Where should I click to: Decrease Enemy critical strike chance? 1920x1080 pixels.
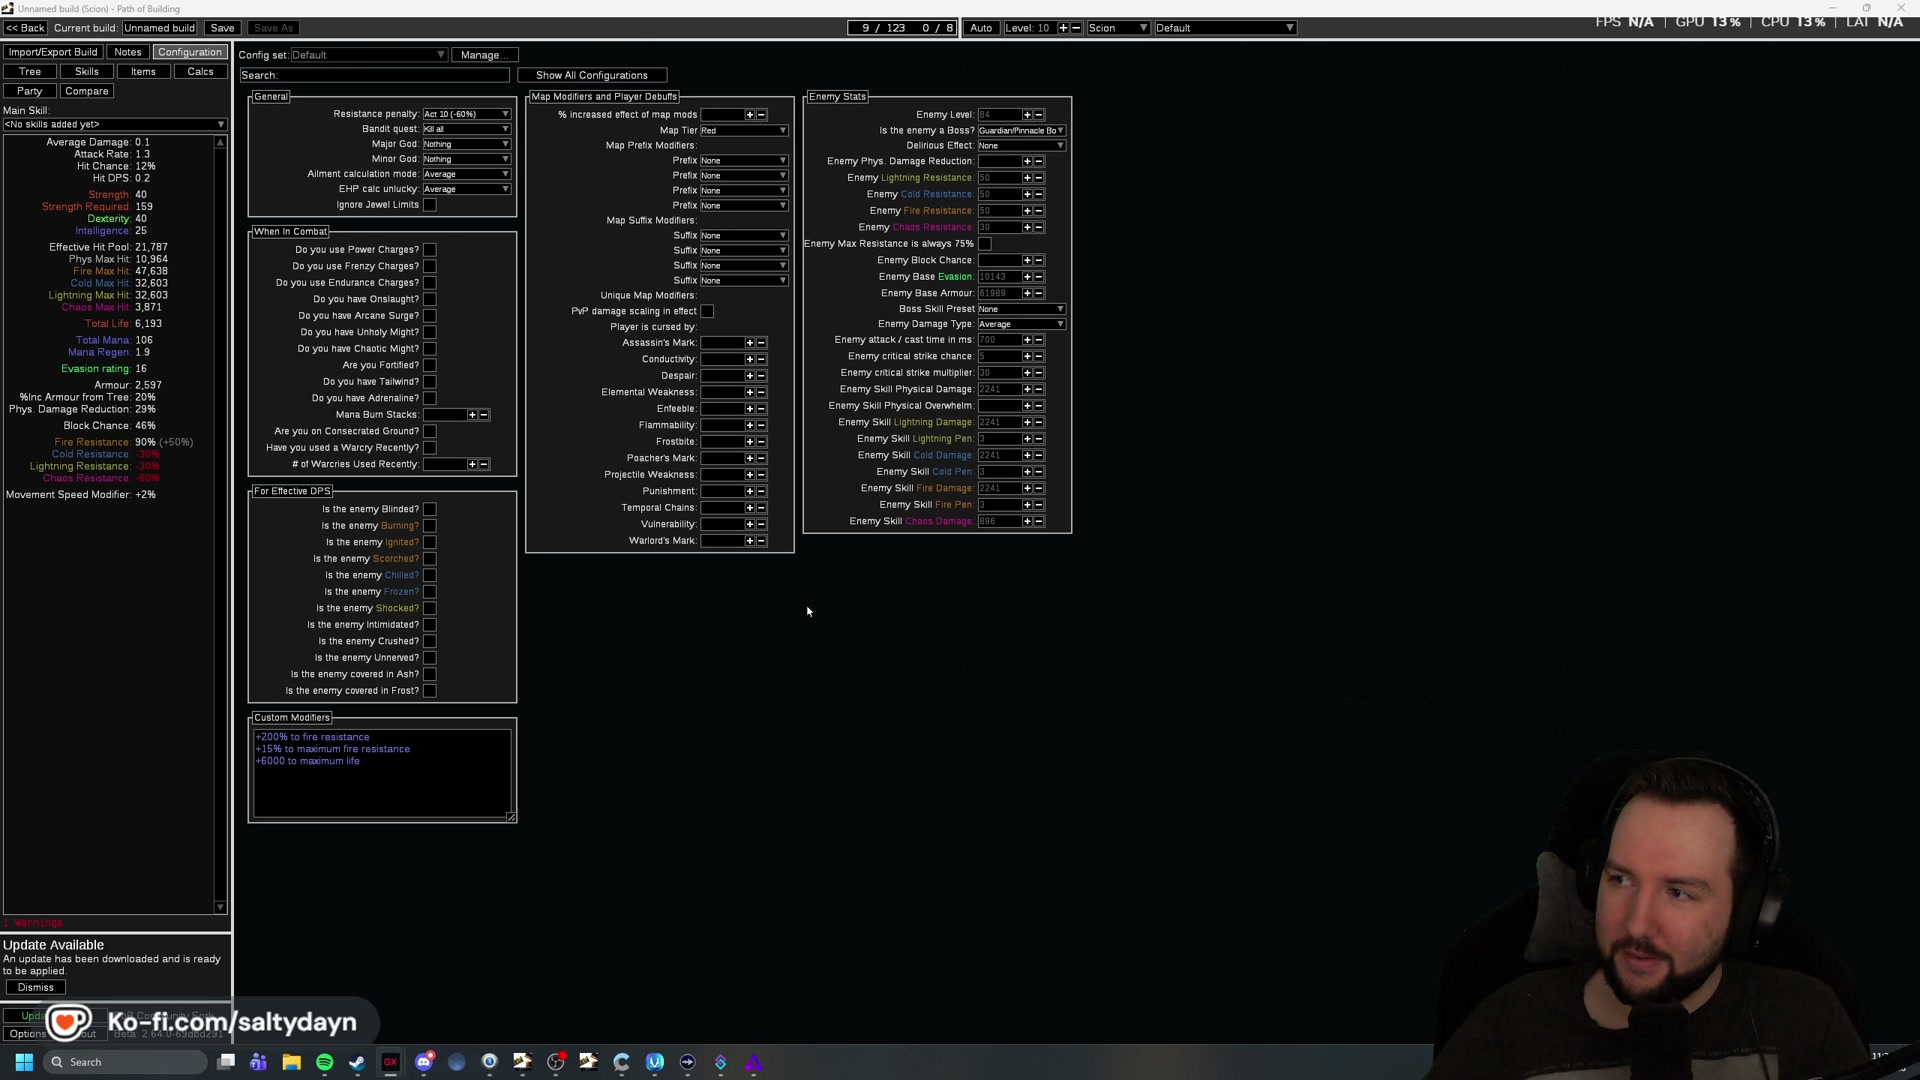click(x=1039, y=356)
